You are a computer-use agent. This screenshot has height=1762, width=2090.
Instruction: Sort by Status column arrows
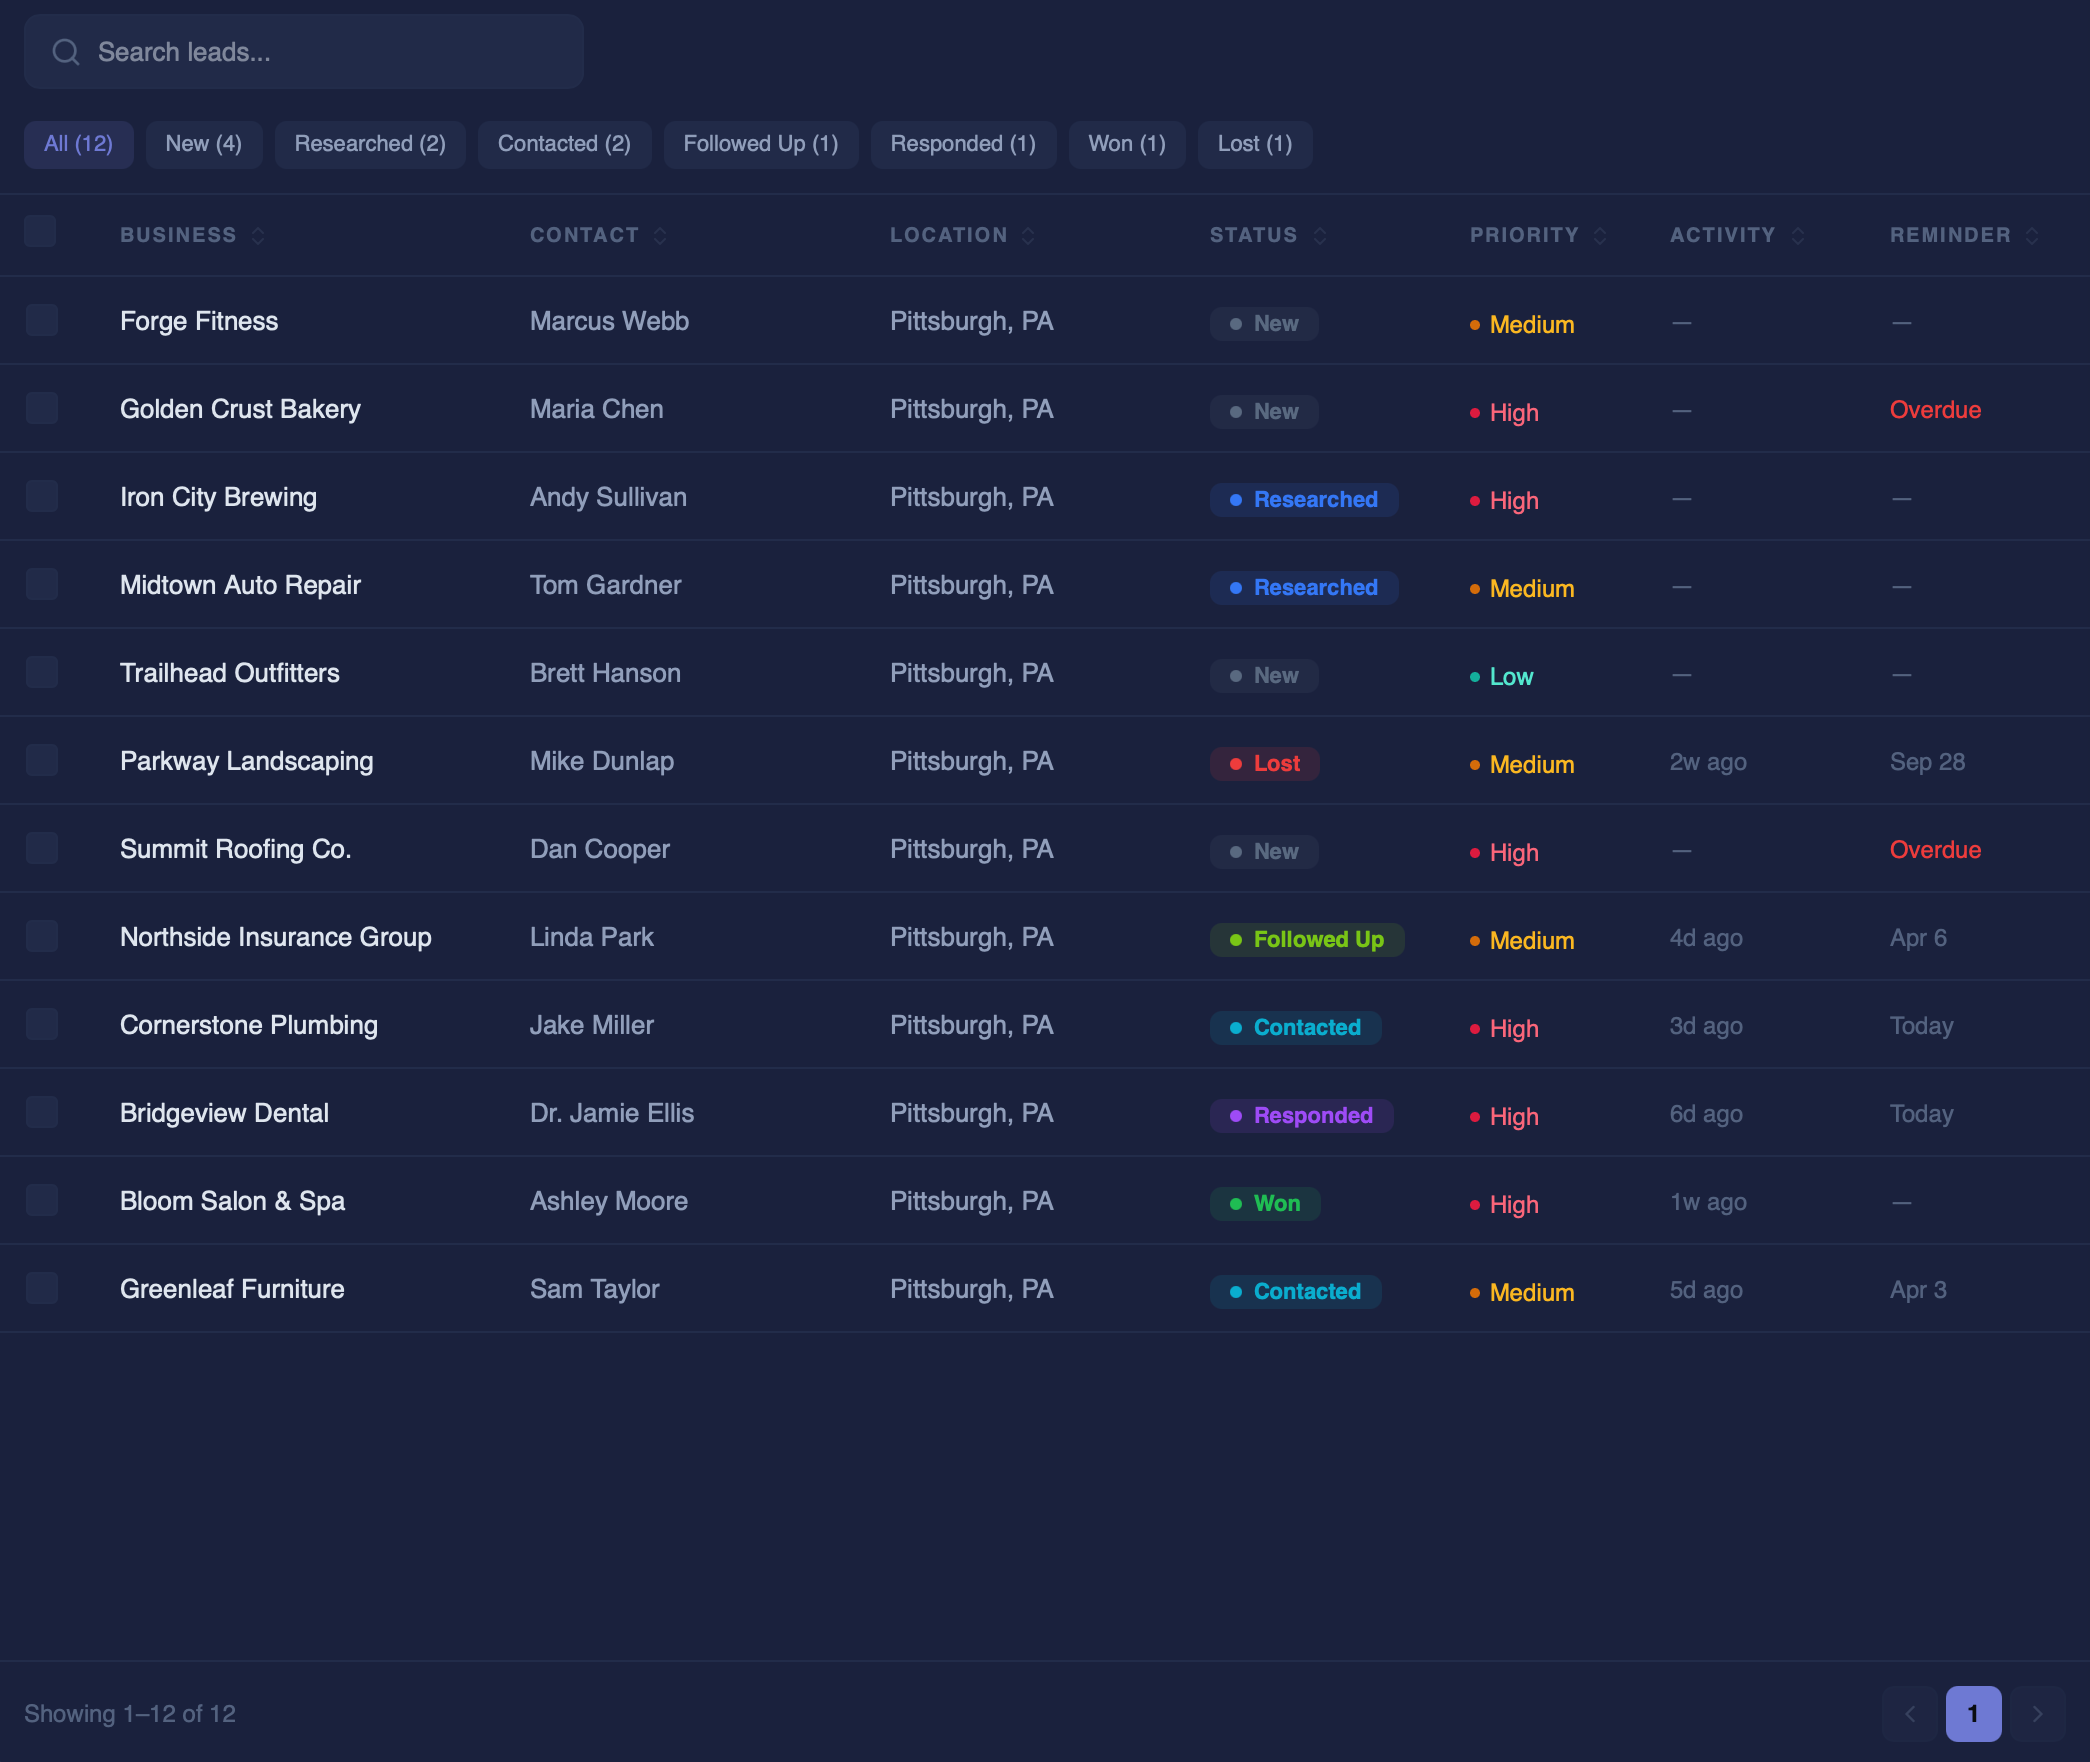[x=1320, y=236]
